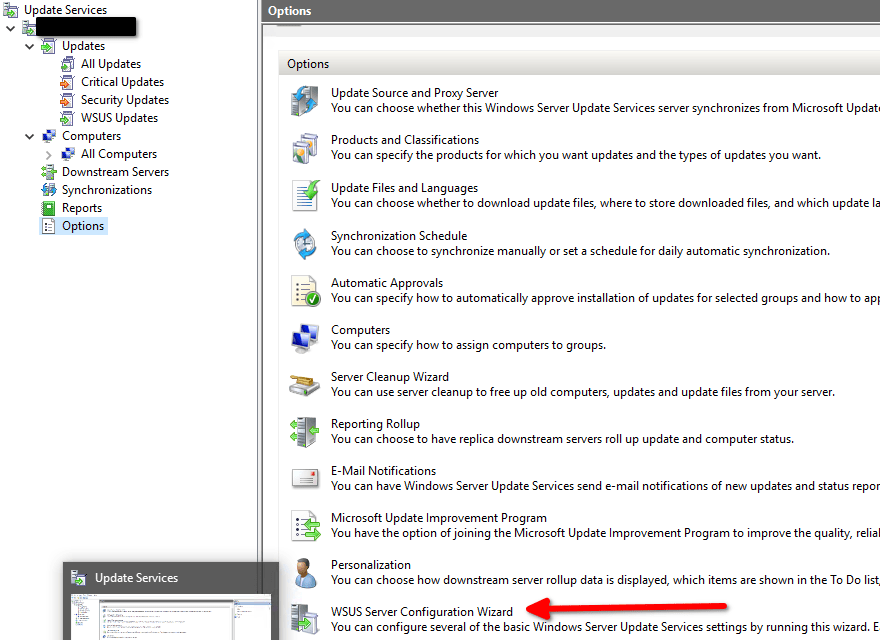Collapse the server node in the tree
880x640 pixels.
click(x=11, y=28)
